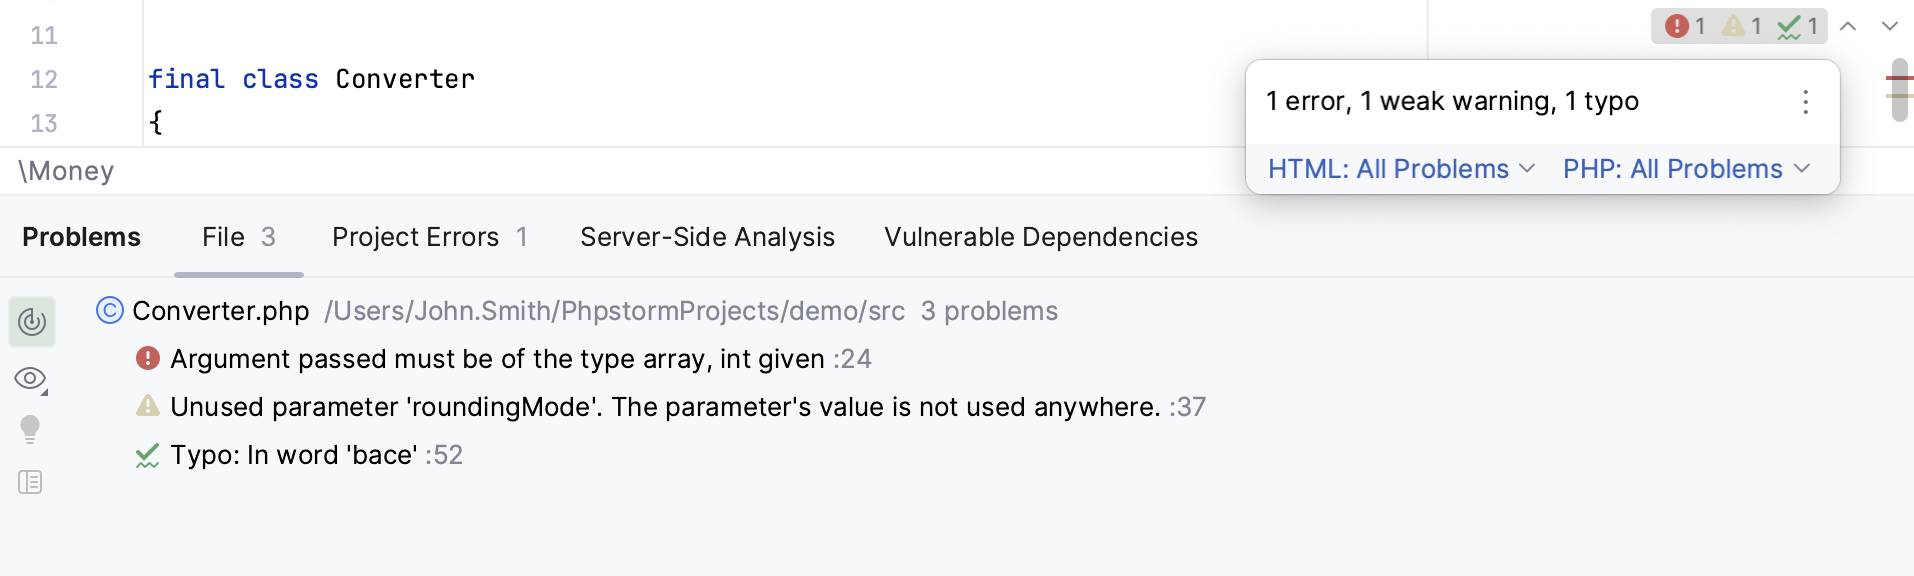This screenshot has height=576, width=1914.
Task: Open the Vulnerable Dependencies tab
Action: click(x=1040, y=237)
